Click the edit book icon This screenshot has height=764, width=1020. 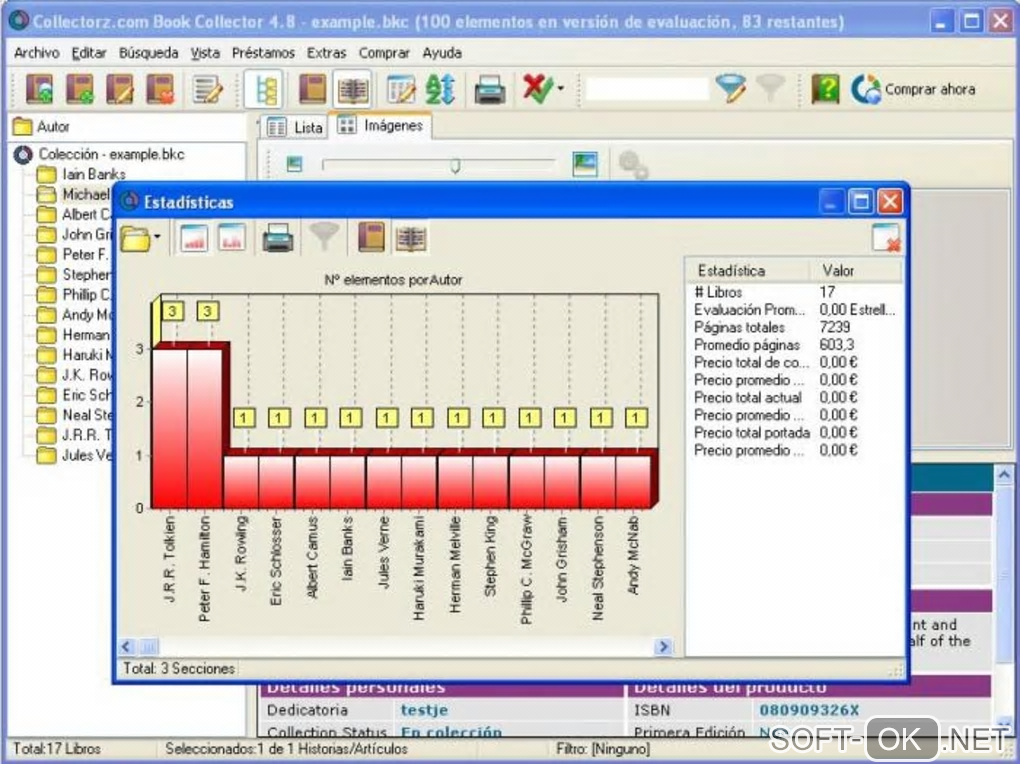(120, 89)
